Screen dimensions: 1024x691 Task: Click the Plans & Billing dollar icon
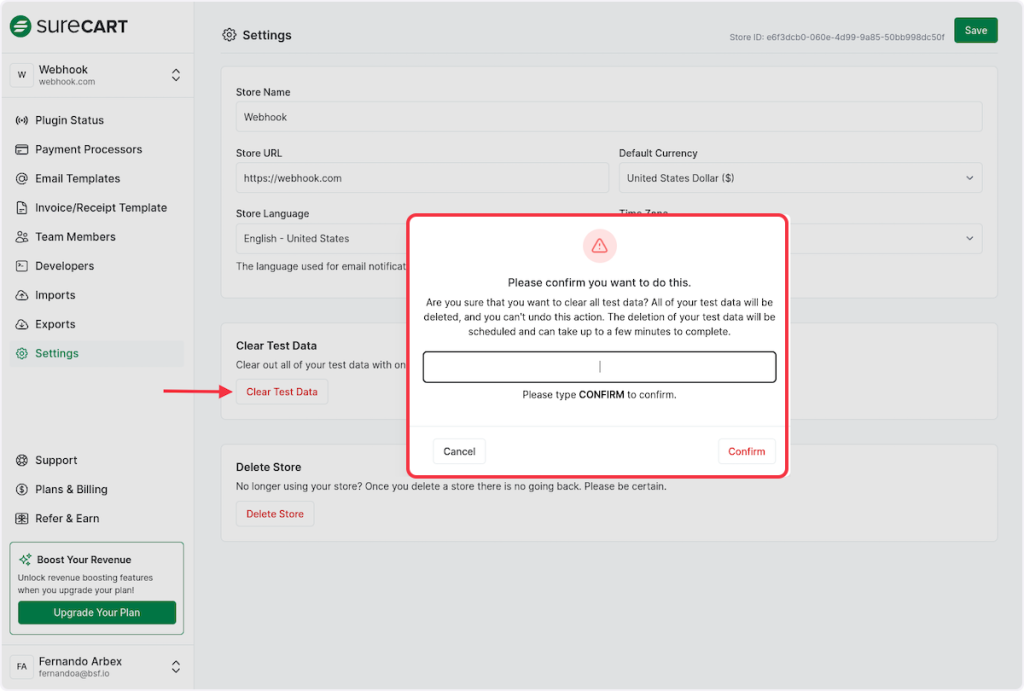(22, 490)
